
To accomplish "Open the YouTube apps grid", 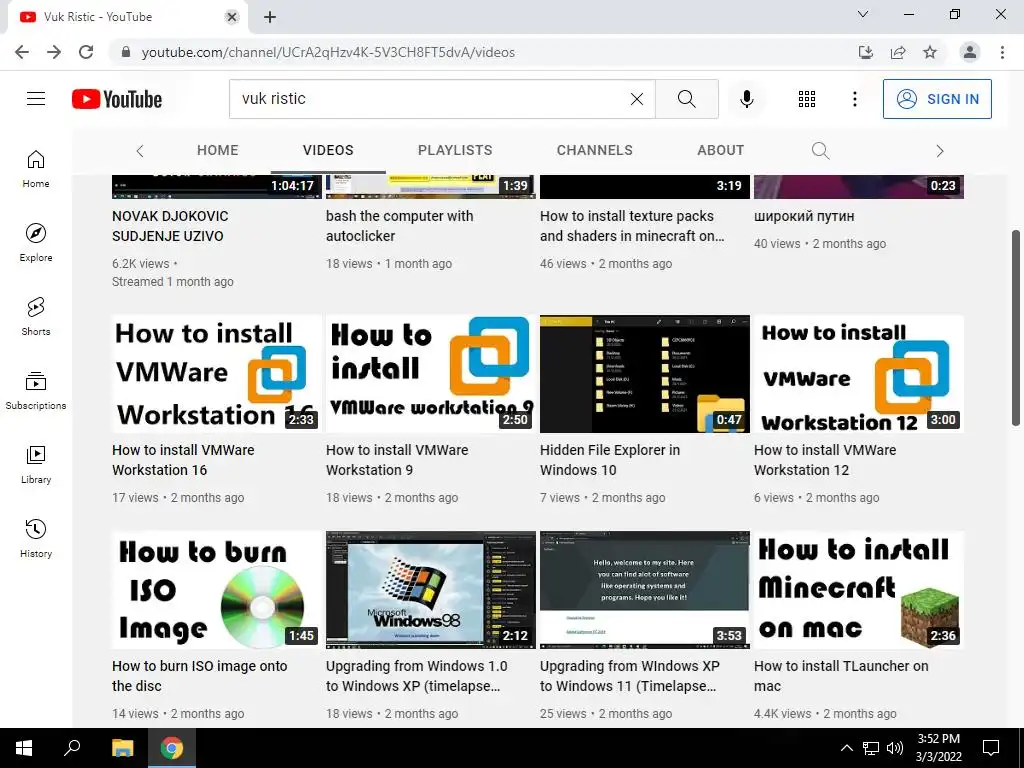I will [807, 99].
